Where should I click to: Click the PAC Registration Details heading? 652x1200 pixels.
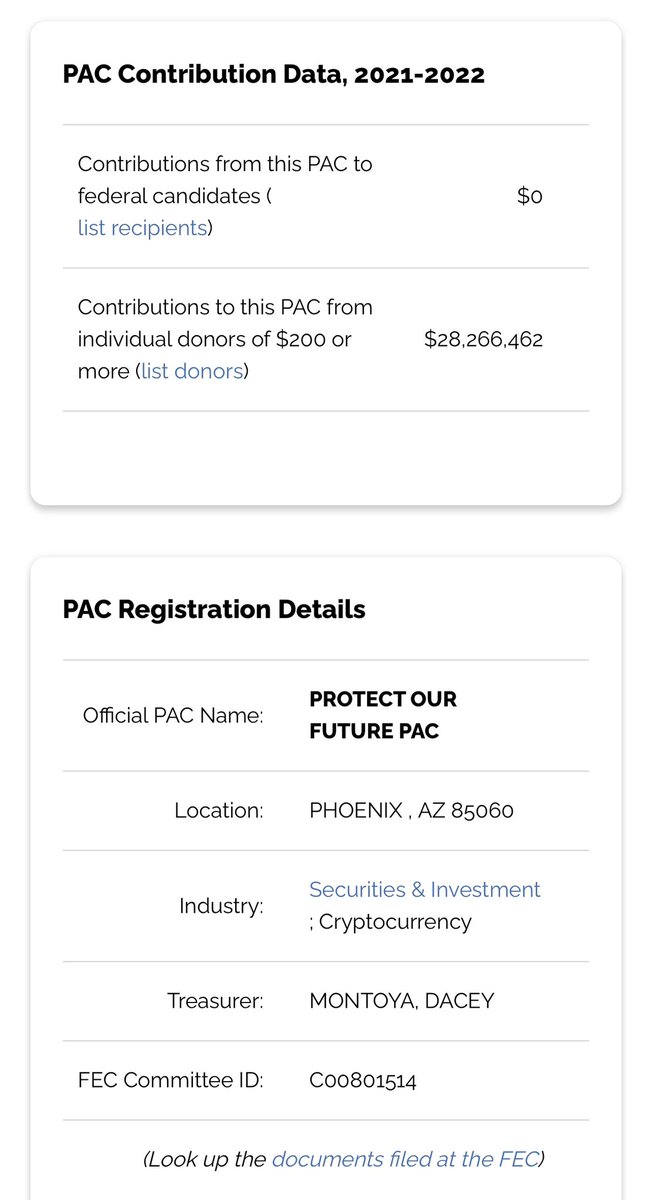click(x=214, y=610)
